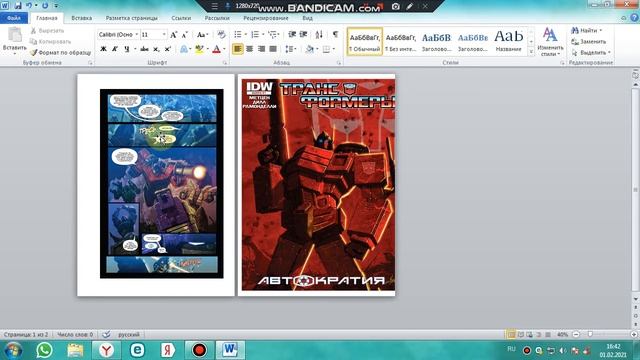
Task: Open the borders dropdown
Action: coord(333,49)
